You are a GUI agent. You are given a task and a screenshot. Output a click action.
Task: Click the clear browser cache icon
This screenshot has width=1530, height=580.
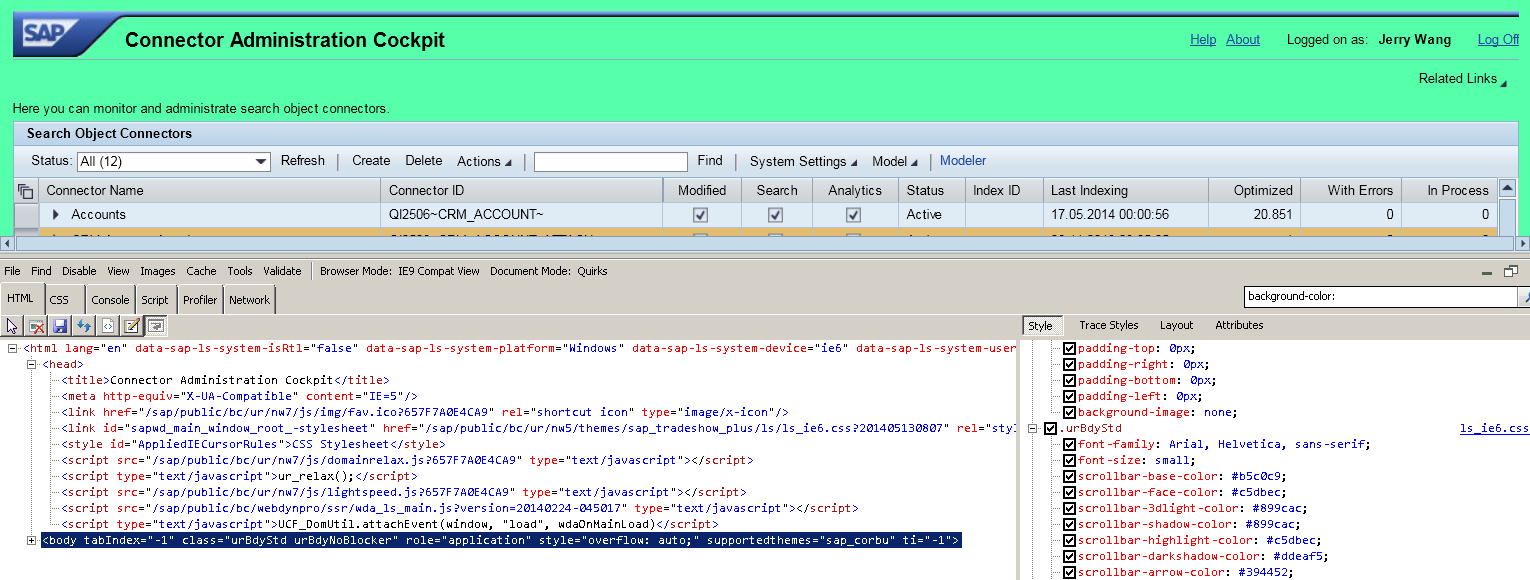[36, 326]
